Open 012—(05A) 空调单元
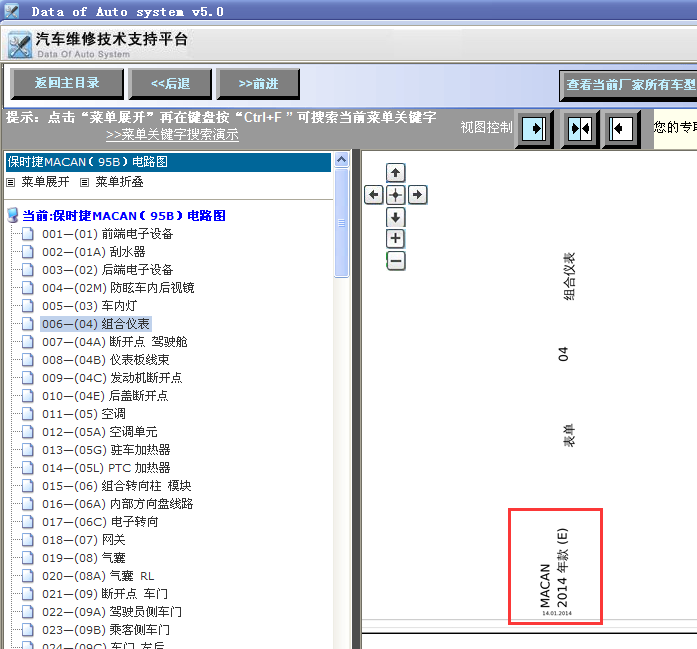 [100, 432]
